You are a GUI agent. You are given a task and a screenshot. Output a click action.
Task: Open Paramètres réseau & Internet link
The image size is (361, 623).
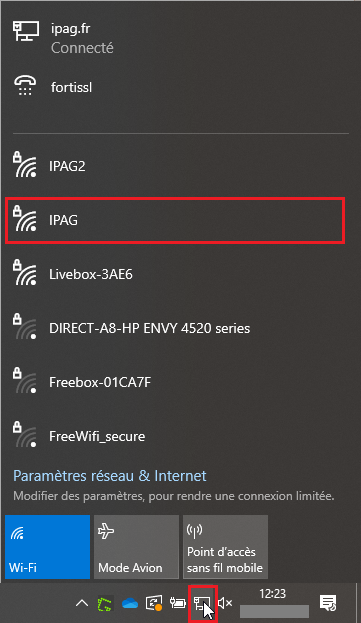pos(110,476)
